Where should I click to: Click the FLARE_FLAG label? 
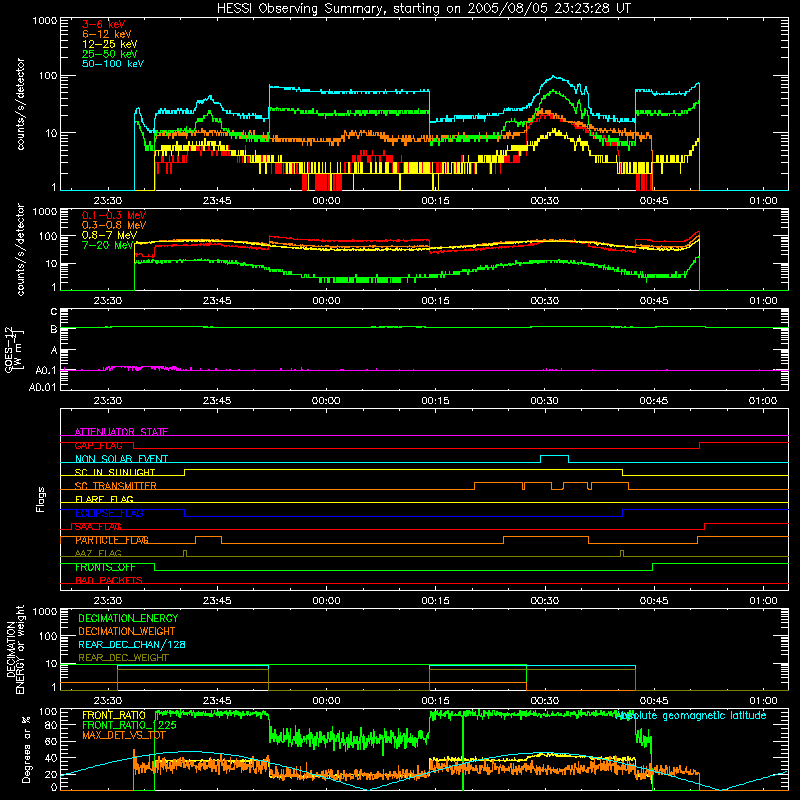pyautogui.click(x=104, y=499)
